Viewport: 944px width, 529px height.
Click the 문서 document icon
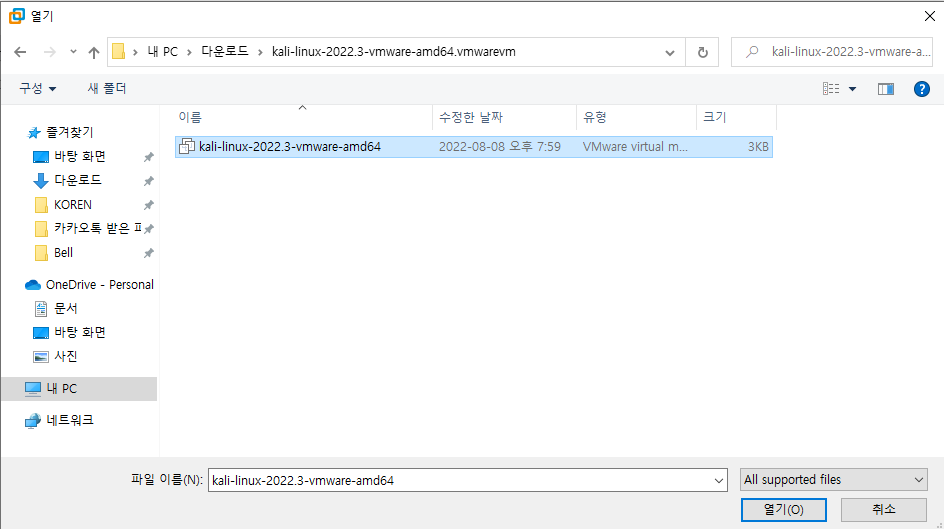41,309
